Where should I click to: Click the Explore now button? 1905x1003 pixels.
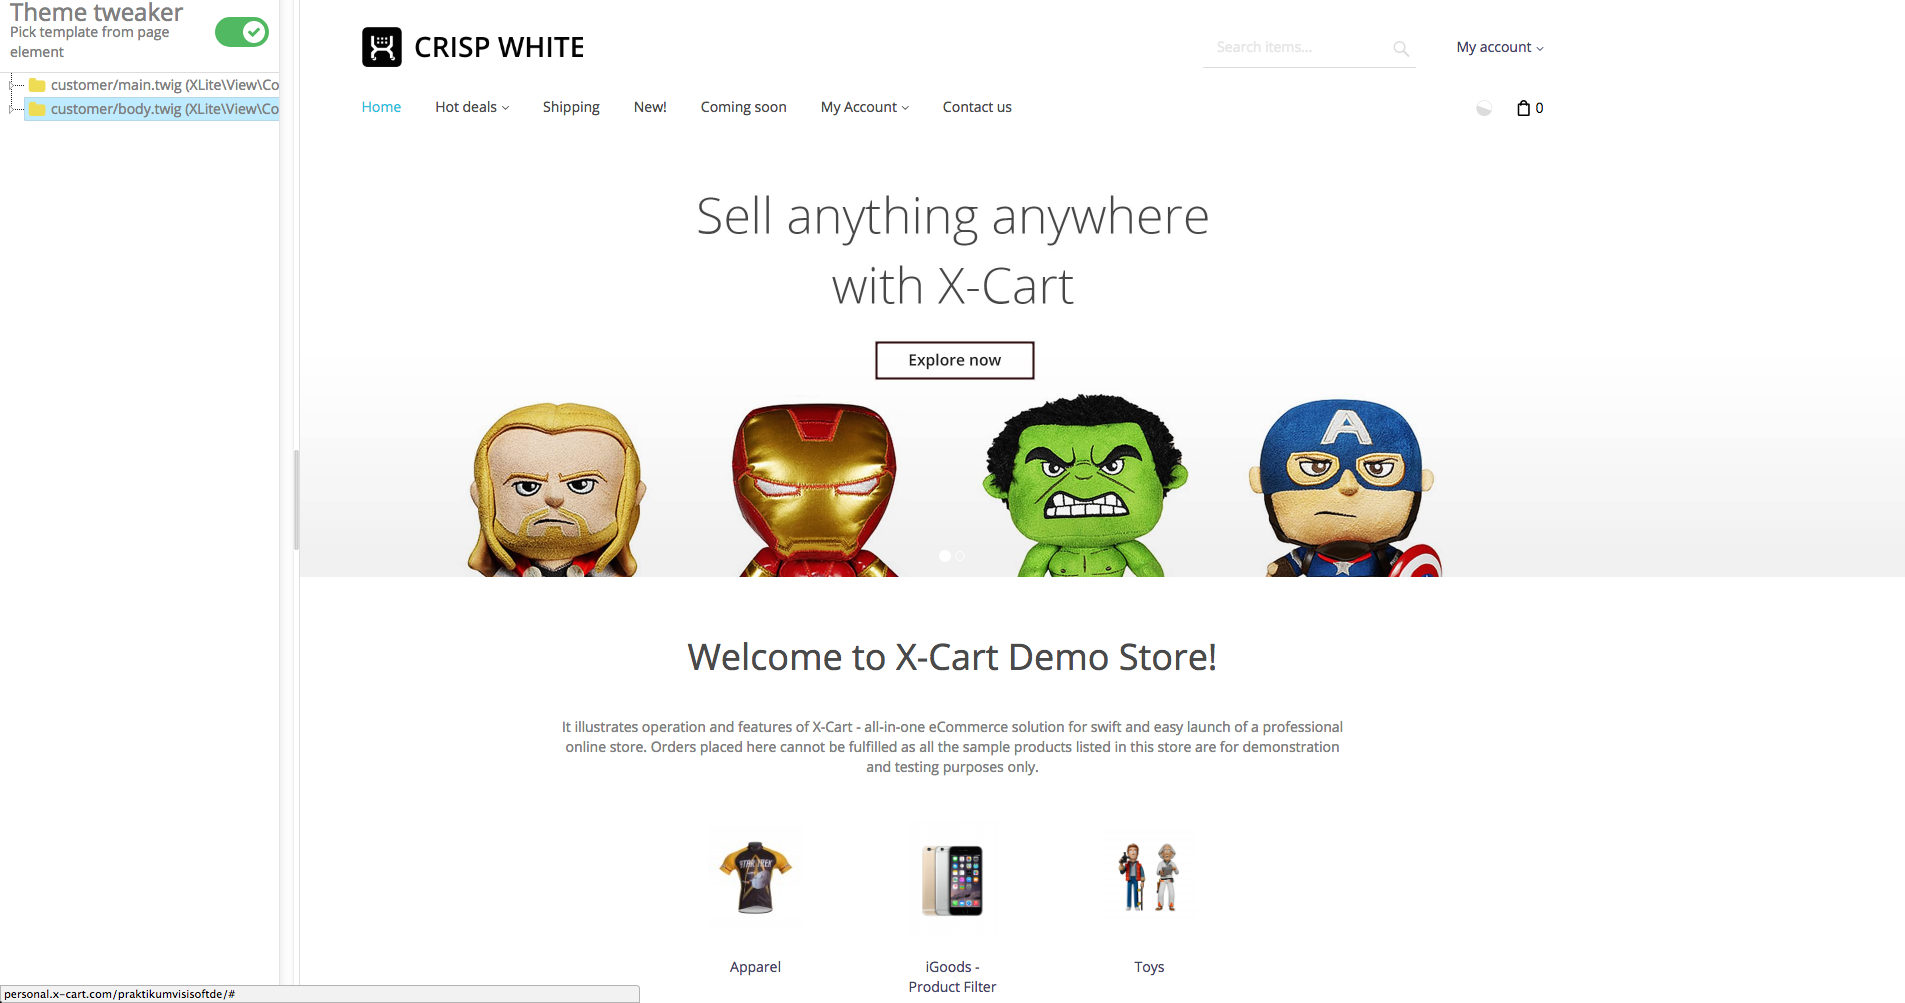955,360
